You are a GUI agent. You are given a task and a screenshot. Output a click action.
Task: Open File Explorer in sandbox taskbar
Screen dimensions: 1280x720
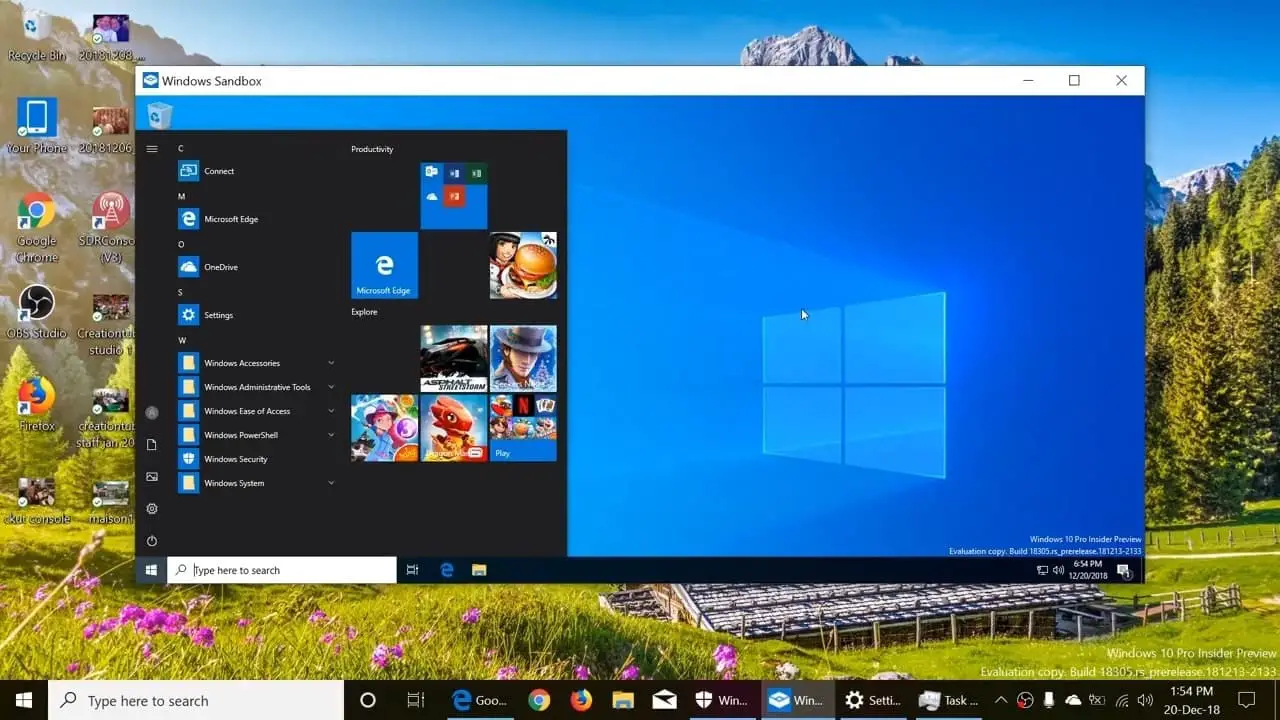(479, 570)
